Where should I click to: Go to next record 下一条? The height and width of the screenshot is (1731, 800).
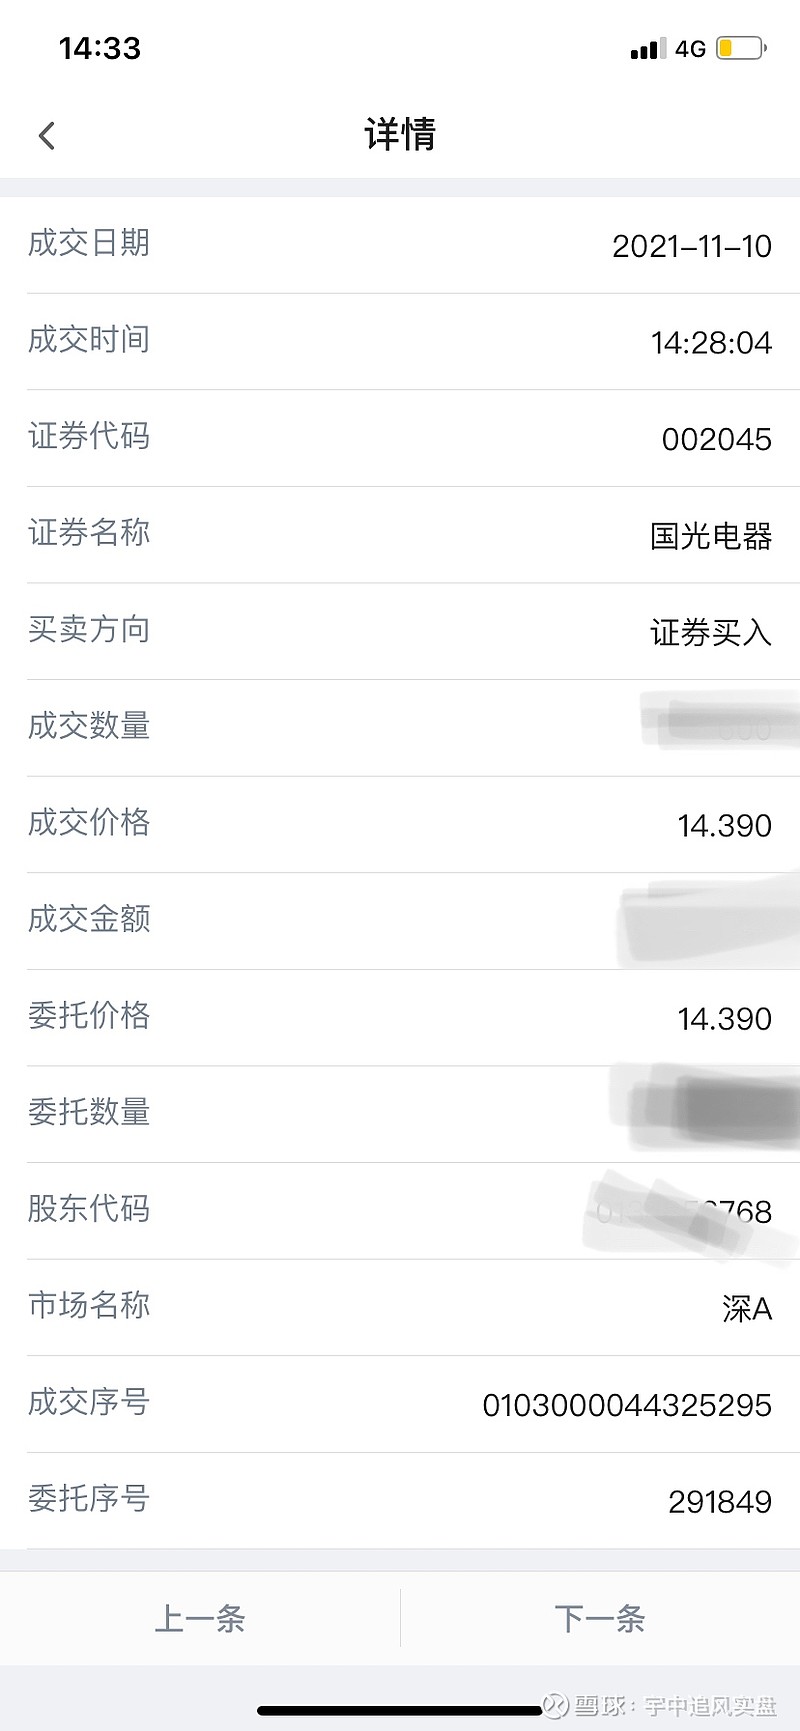600,1618
